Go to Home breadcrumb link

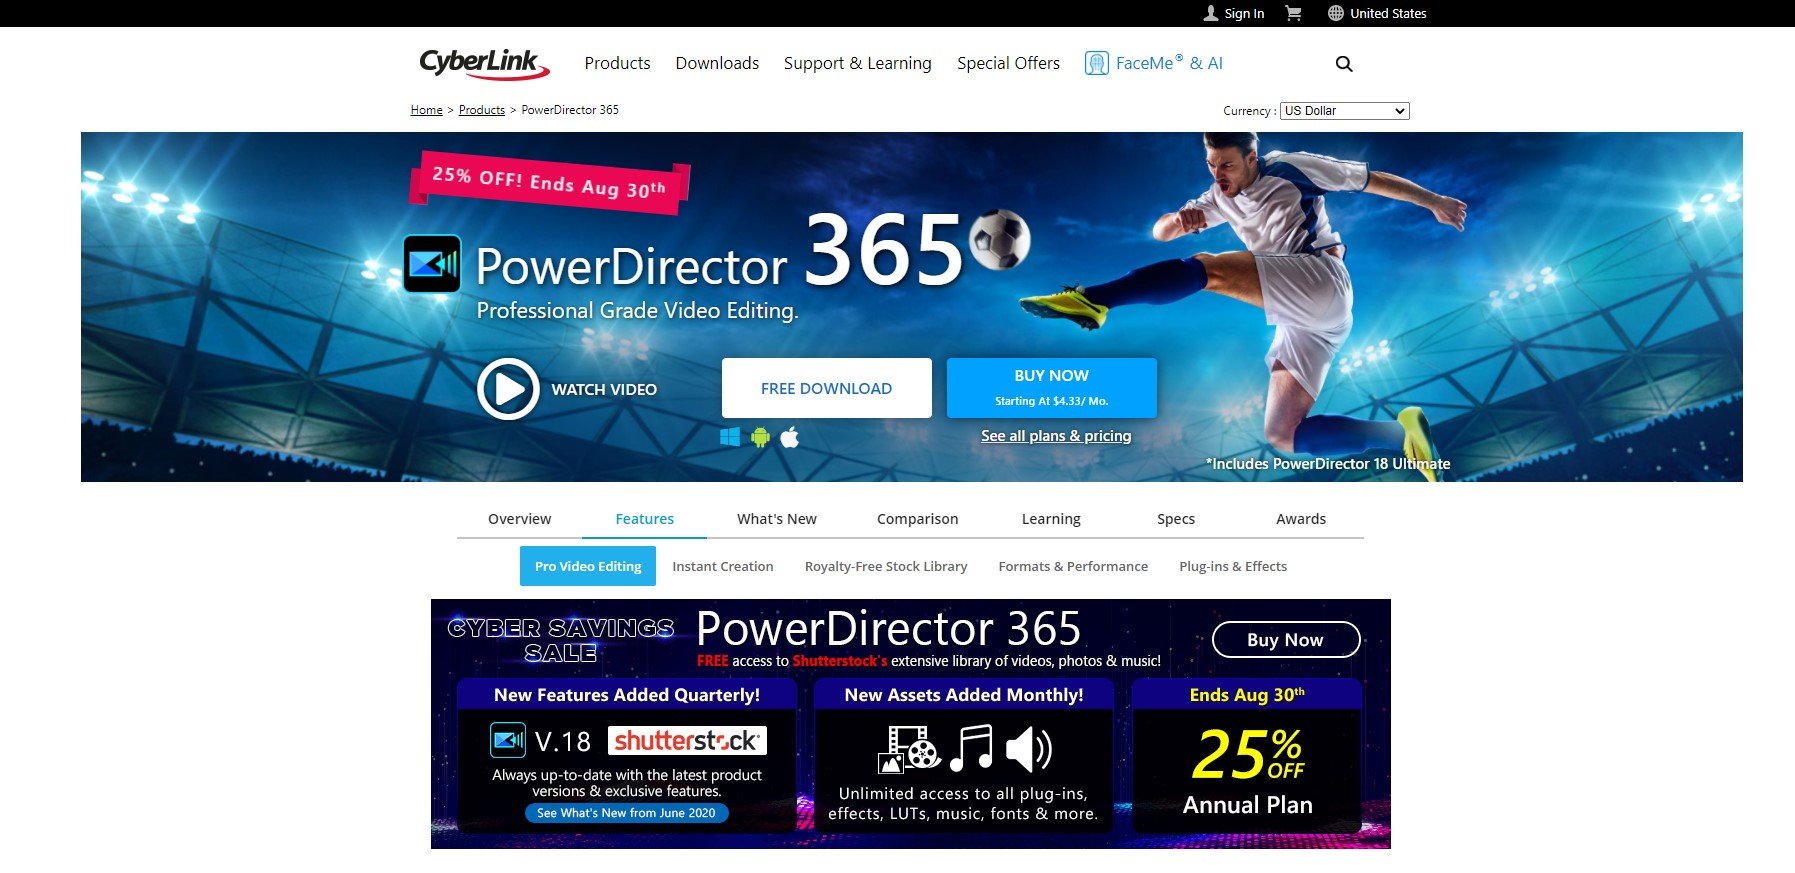pyautogui.click(x=426, y=110)
